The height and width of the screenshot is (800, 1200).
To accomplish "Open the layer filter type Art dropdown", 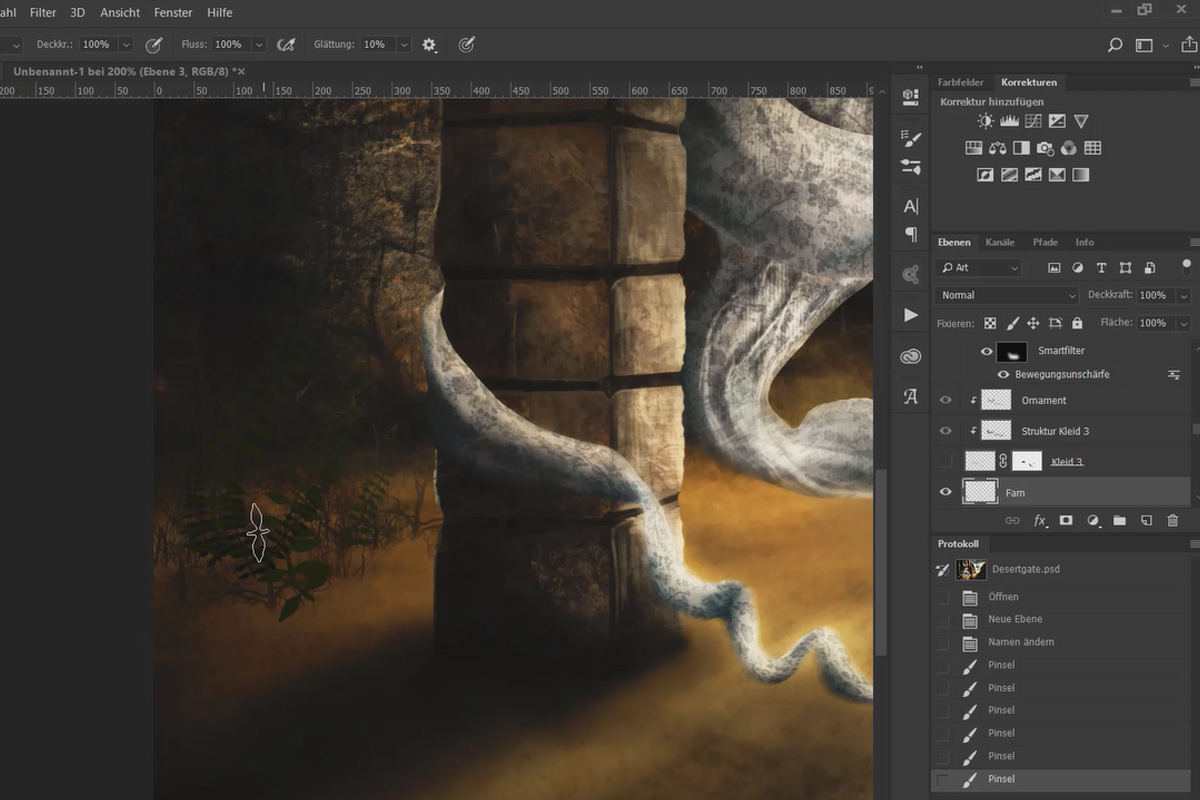I will [979, 268].
